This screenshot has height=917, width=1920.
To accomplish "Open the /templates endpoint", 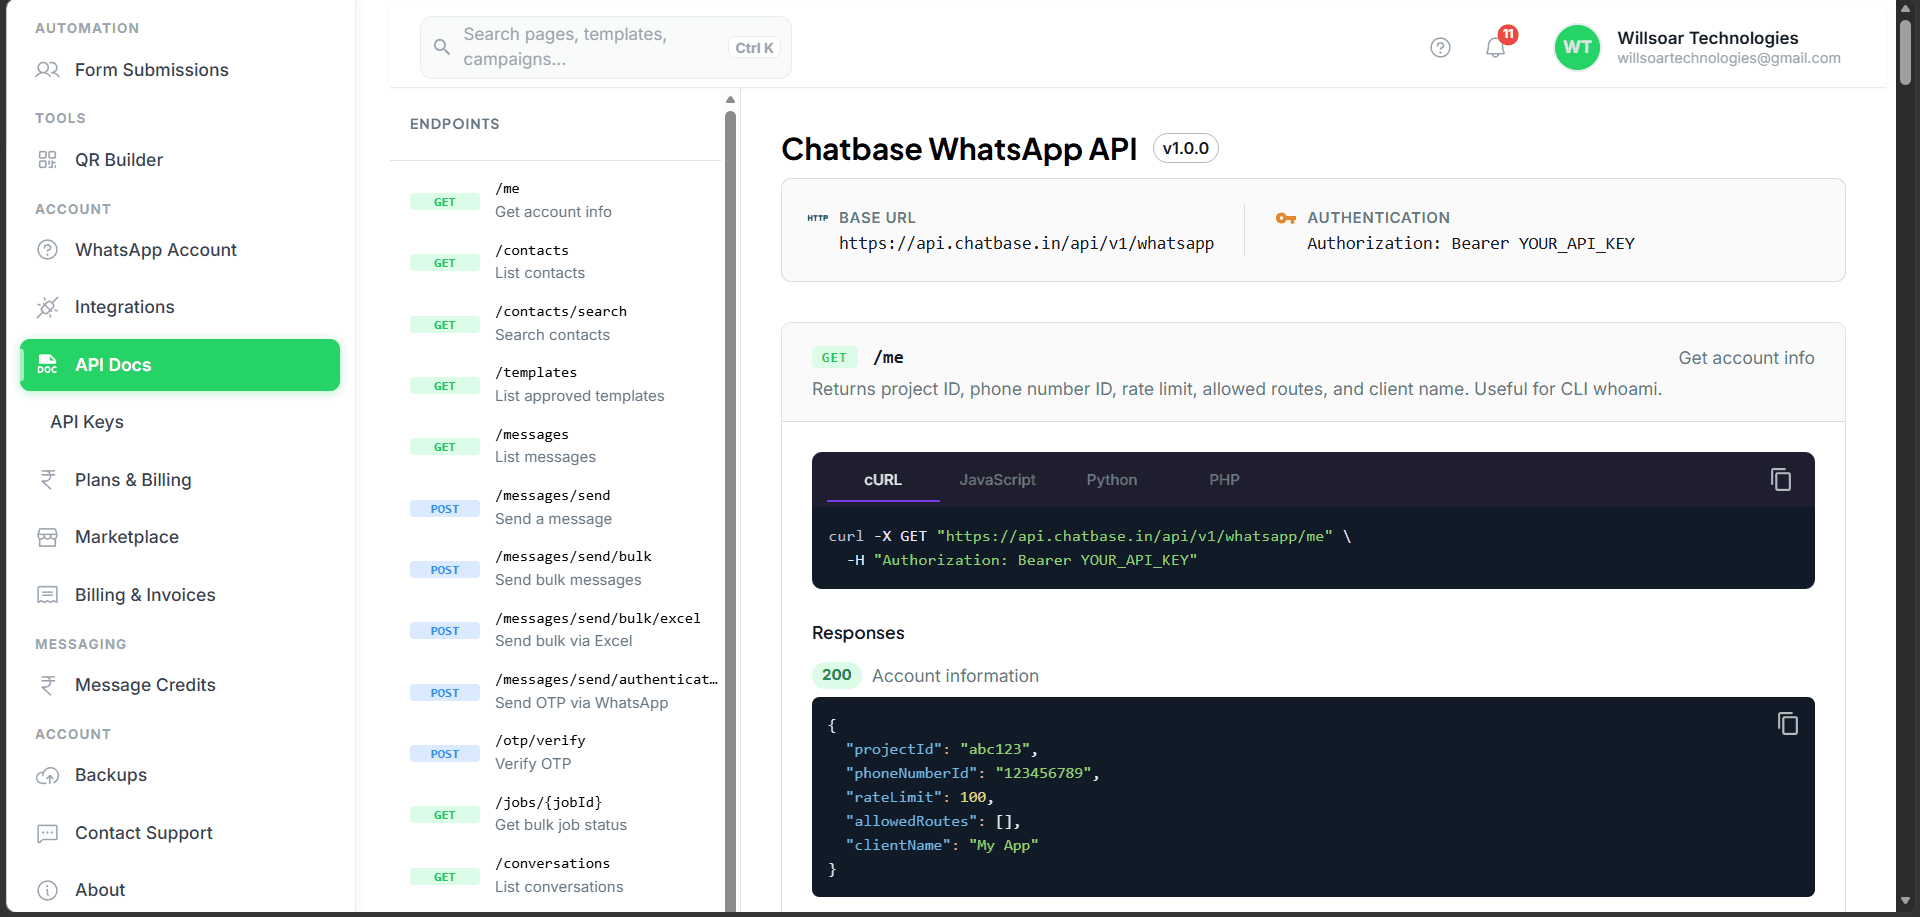I will pos(555,384).
